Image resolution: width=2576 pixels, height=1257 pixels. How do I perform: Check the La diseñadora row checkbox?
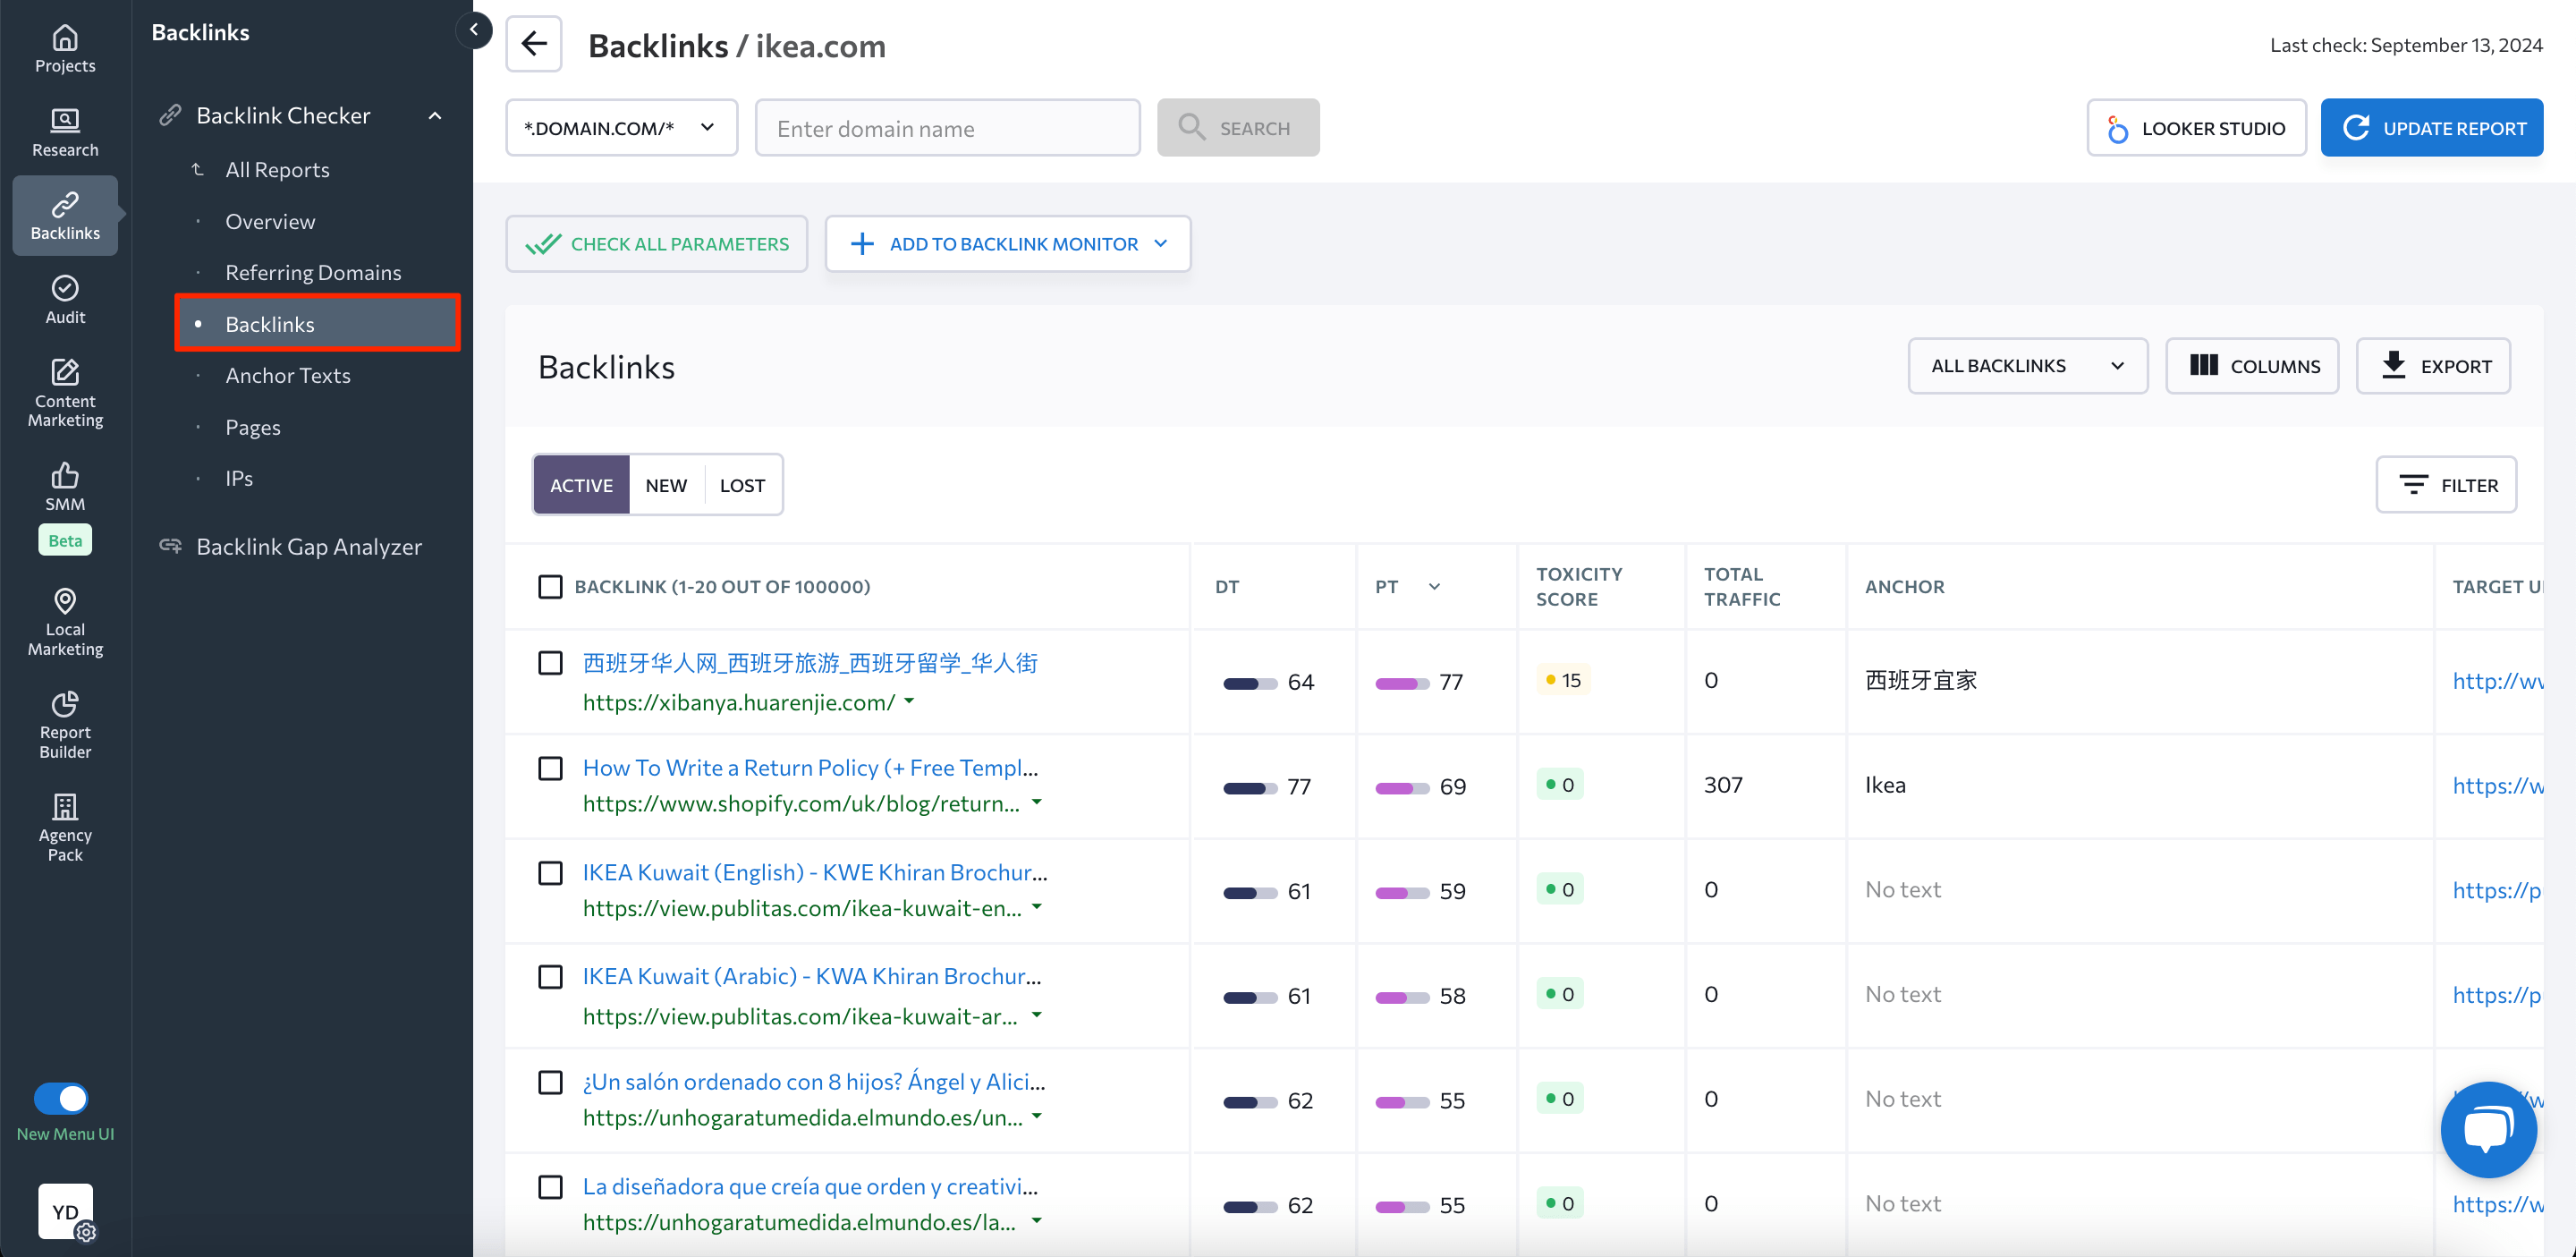pyautogui.click(x=550, y=1187)
